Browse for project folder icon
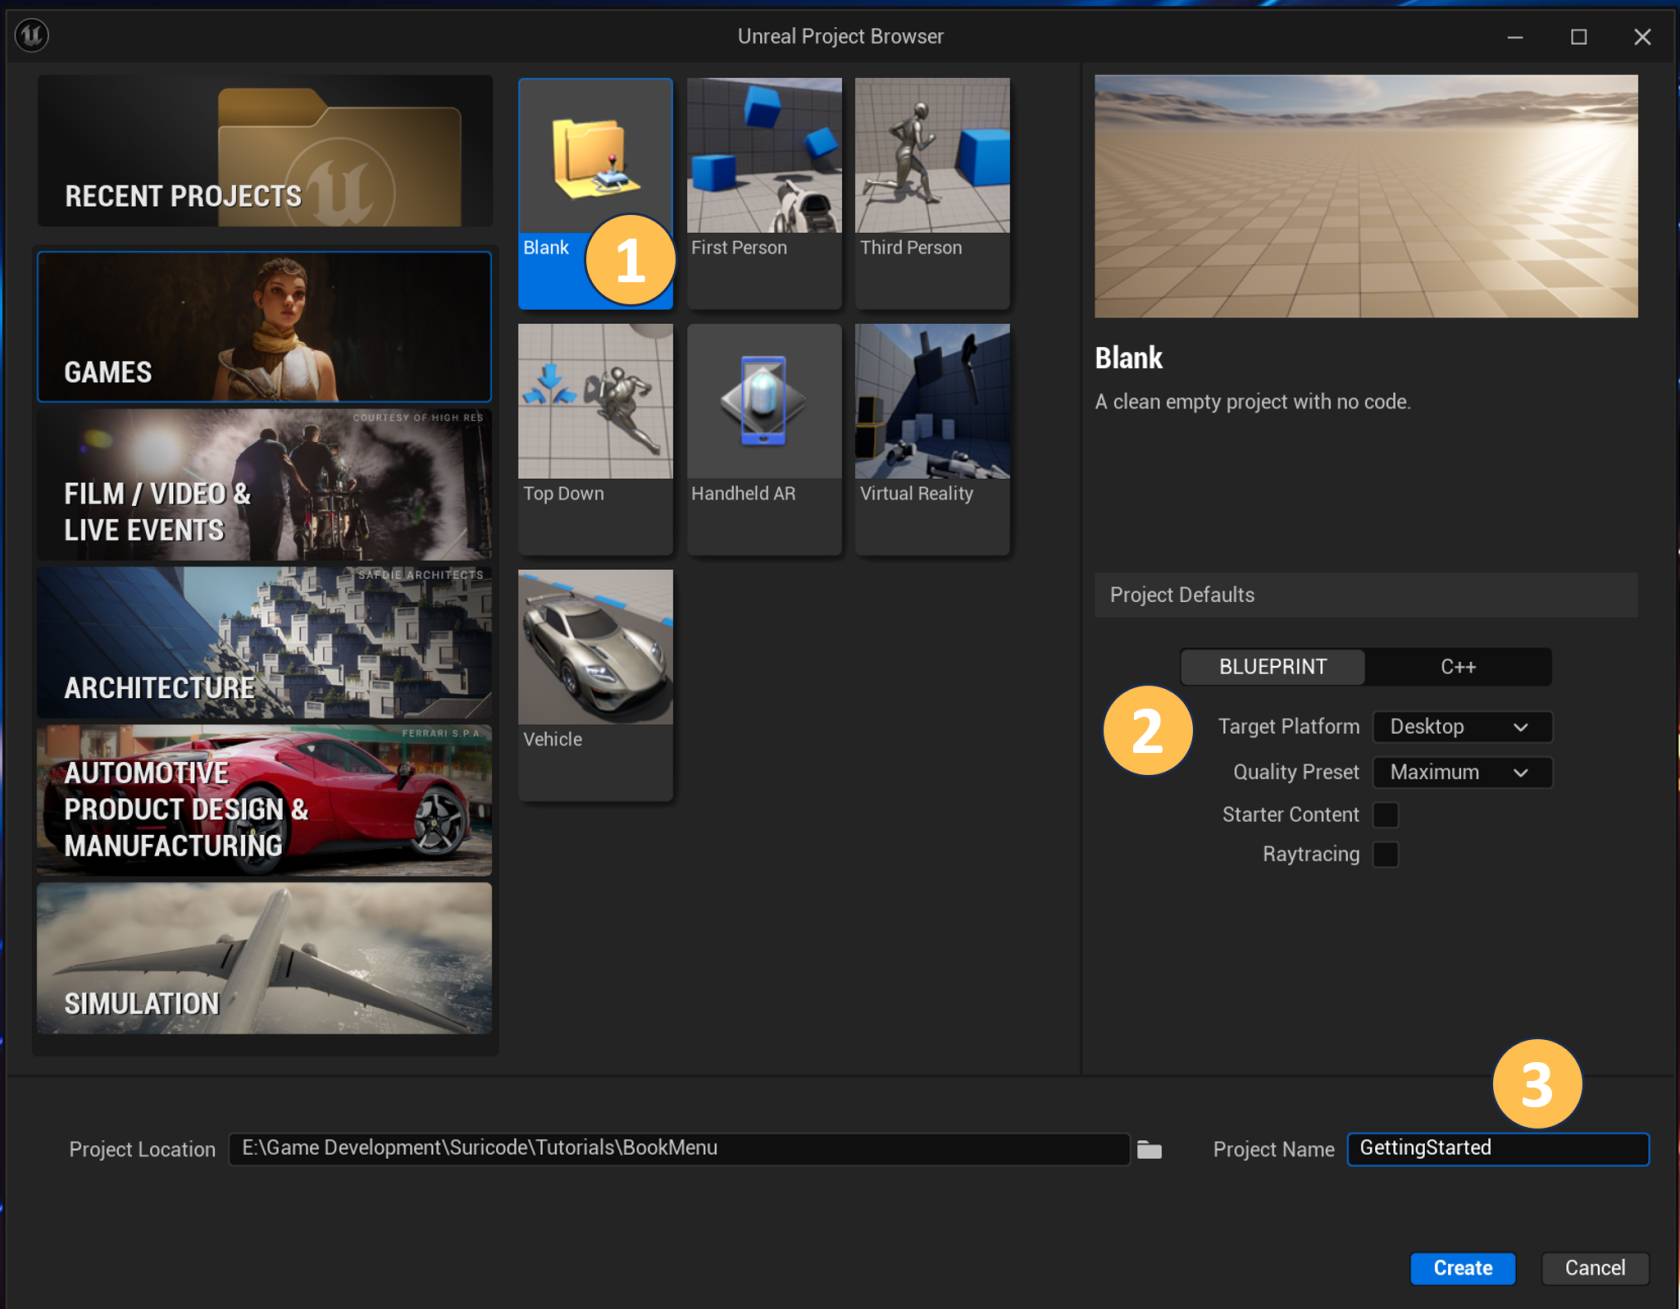This screenshot has width=1680, height=1309. [1149, 1150]
